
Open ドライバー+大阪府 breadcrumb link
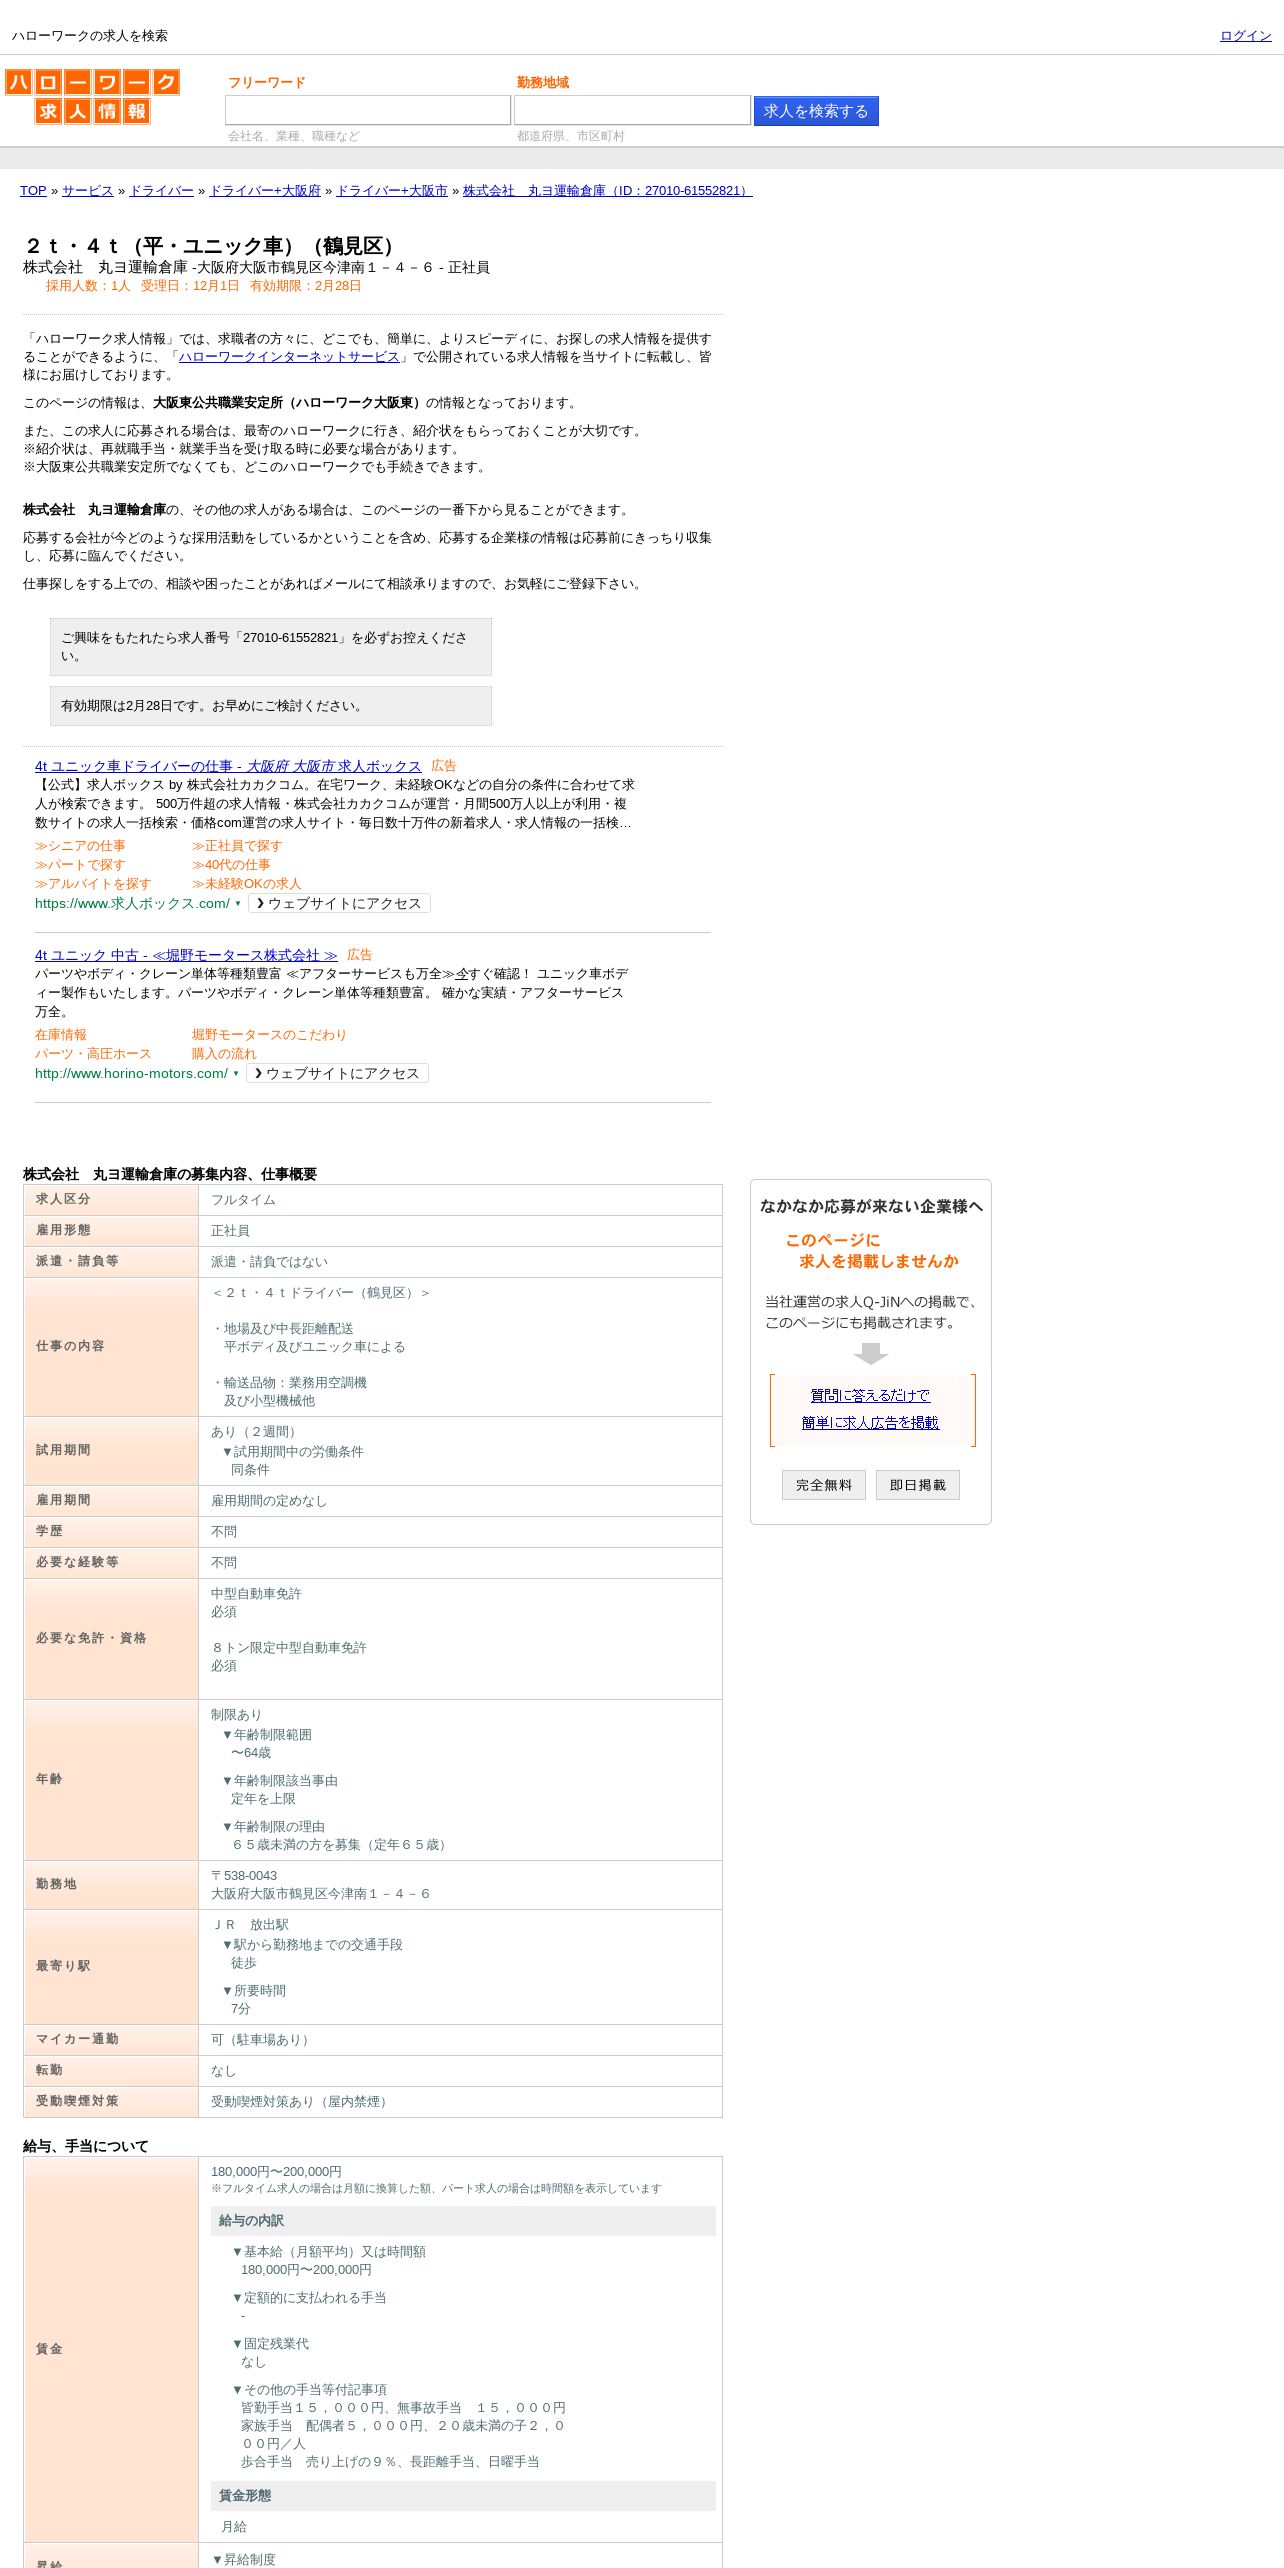click(265, 191)
